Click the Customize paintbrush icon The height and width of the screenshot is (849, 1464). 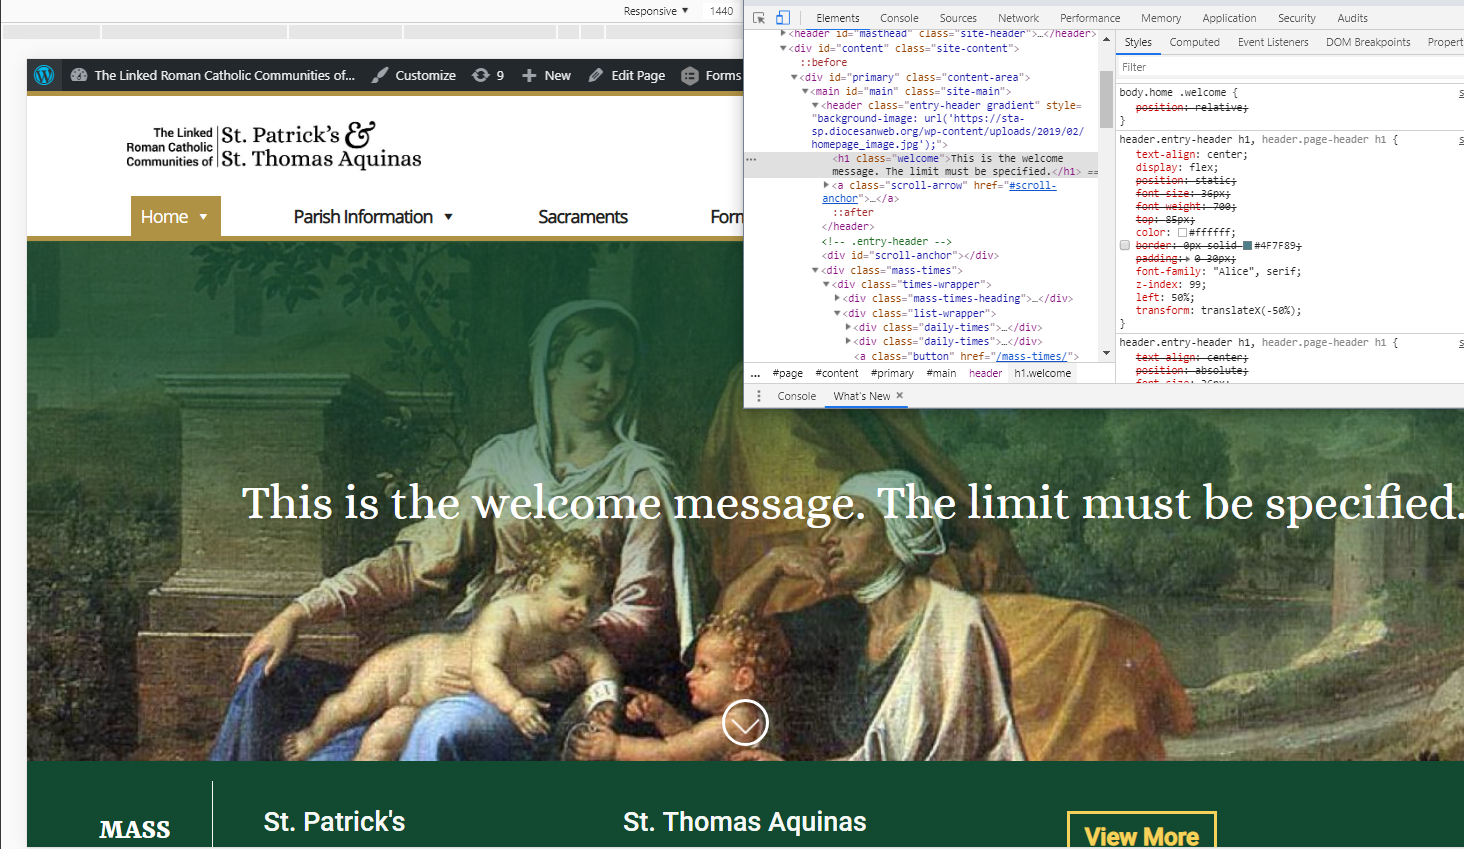(x=381, y=75)
